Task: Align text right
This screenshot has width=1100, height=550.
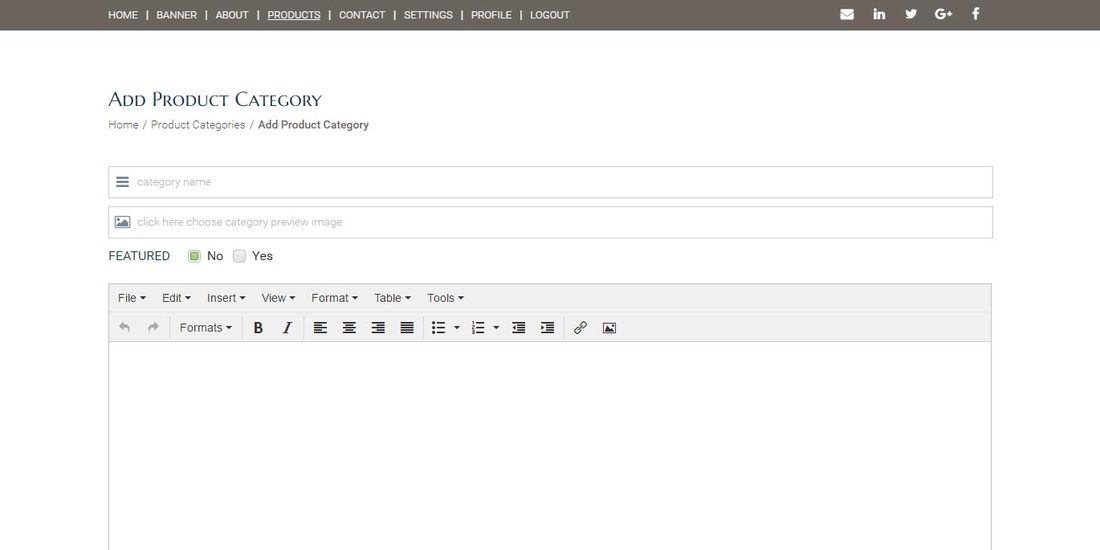Action: pyautogui.click(x=378, y=328)
